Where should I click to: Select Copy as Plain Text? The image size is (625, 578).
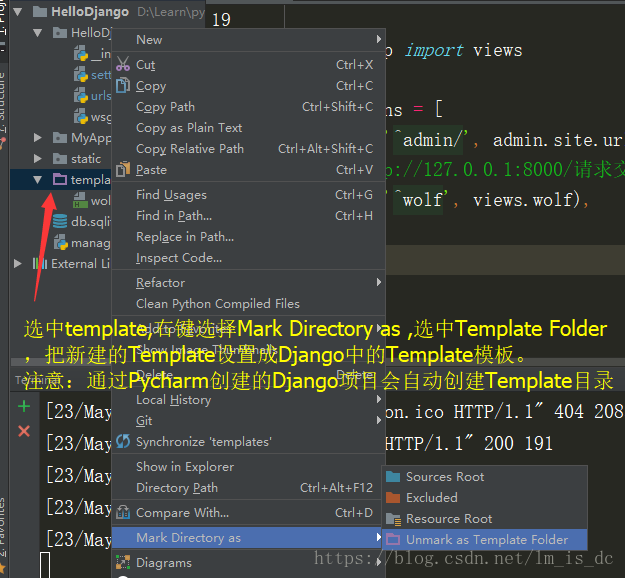(248, 128)
